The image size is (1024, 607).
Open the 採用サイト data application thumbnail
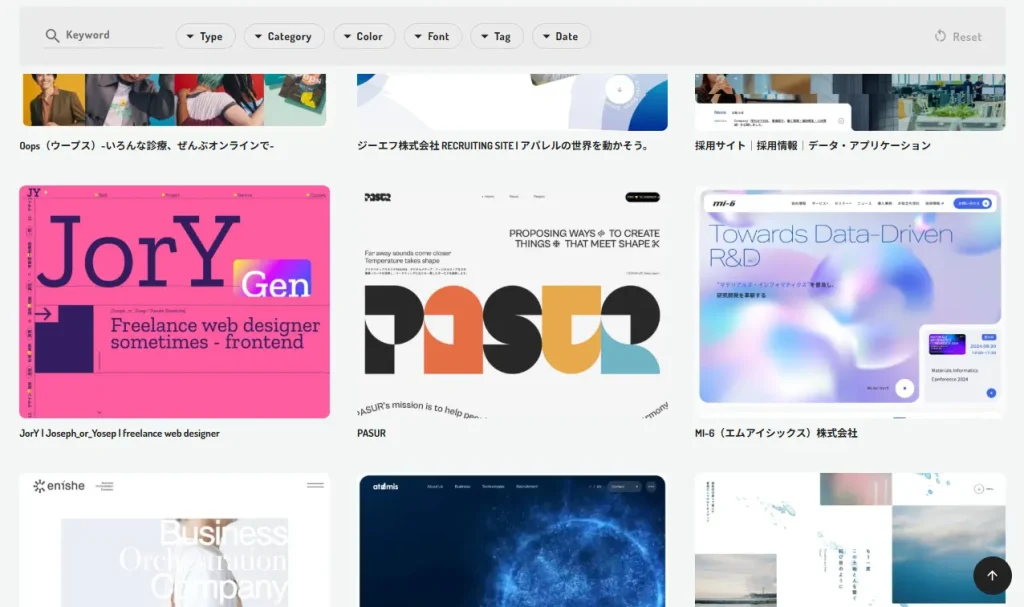pos(850,102)
